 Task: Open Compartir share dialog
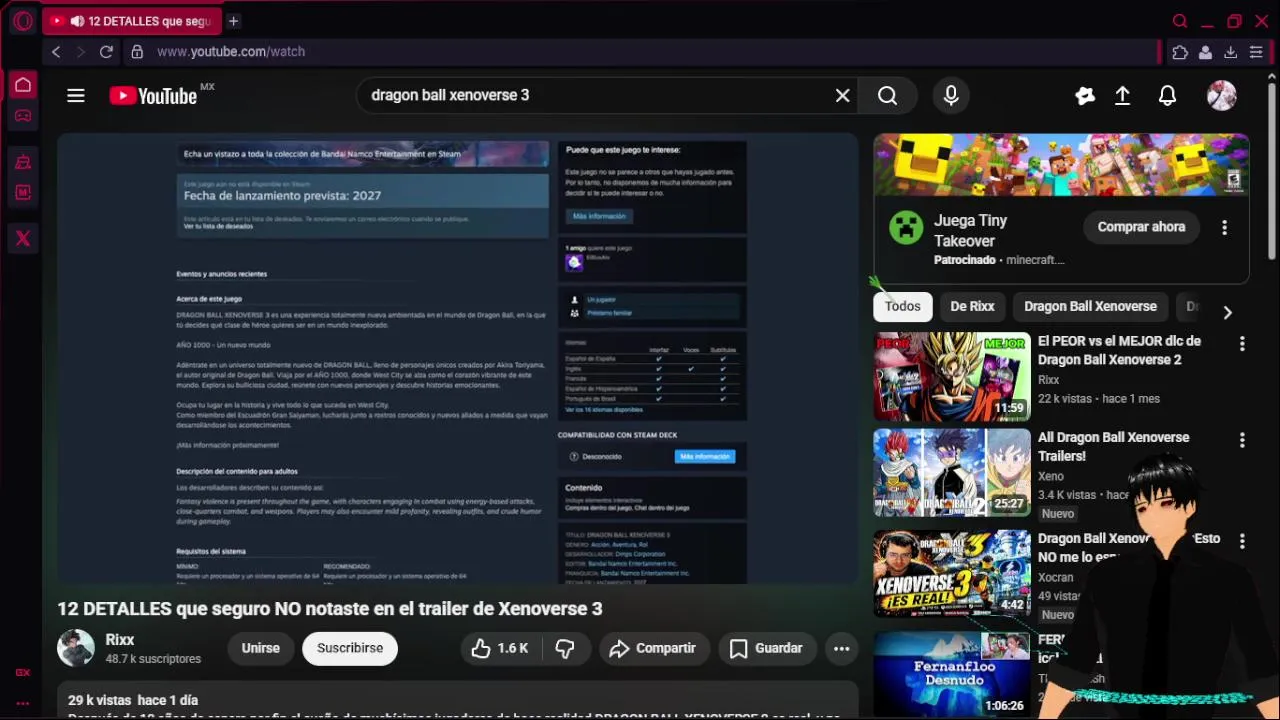653,648
